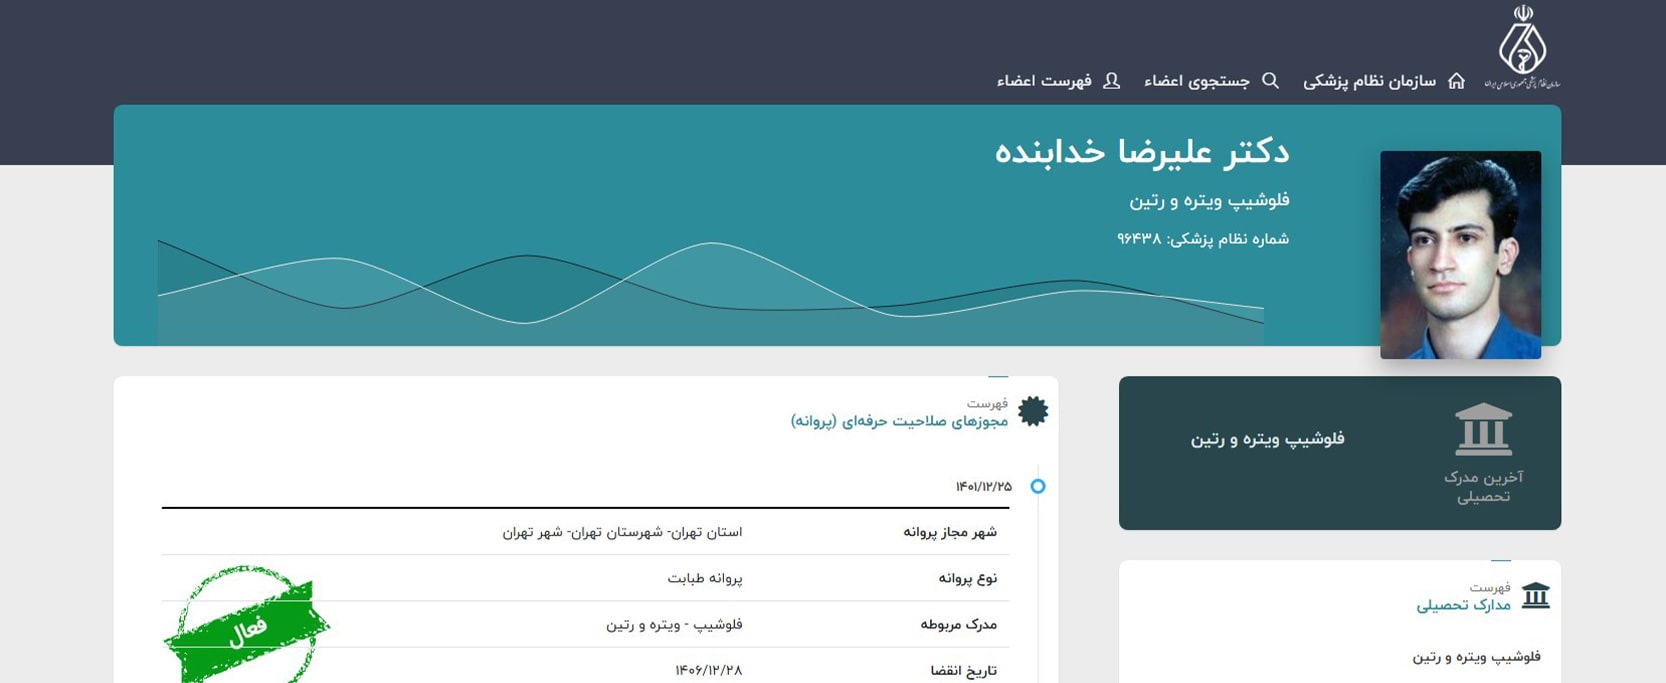Viewport: 1666px width, 683px height.
Task: Open the جستجوی اعضاء menu item
Action: [x=1196, y=81]
